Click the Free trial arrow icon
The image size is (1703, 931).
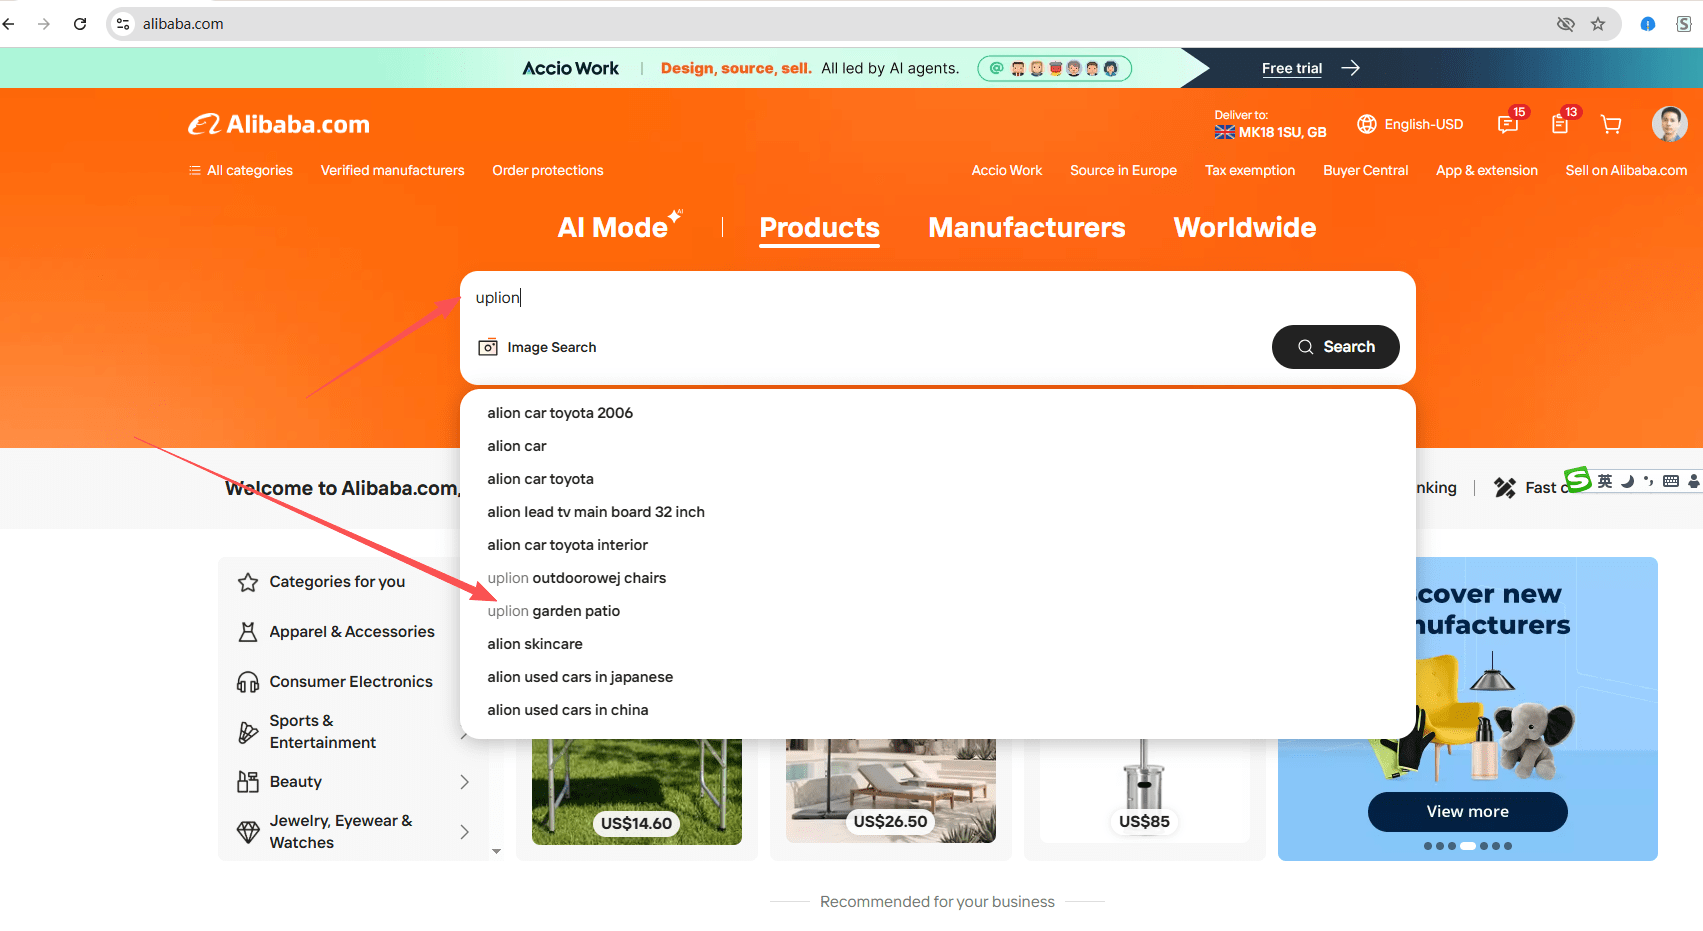point(1351,68)
